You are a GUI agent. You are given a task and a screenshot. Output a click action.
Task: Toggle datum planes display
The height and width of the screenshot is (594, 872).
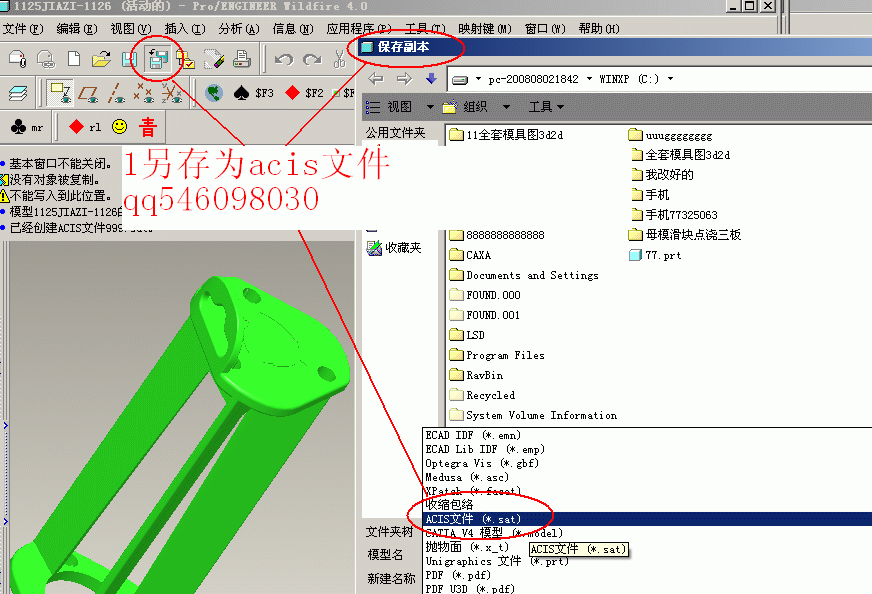(x=88, y=93)
